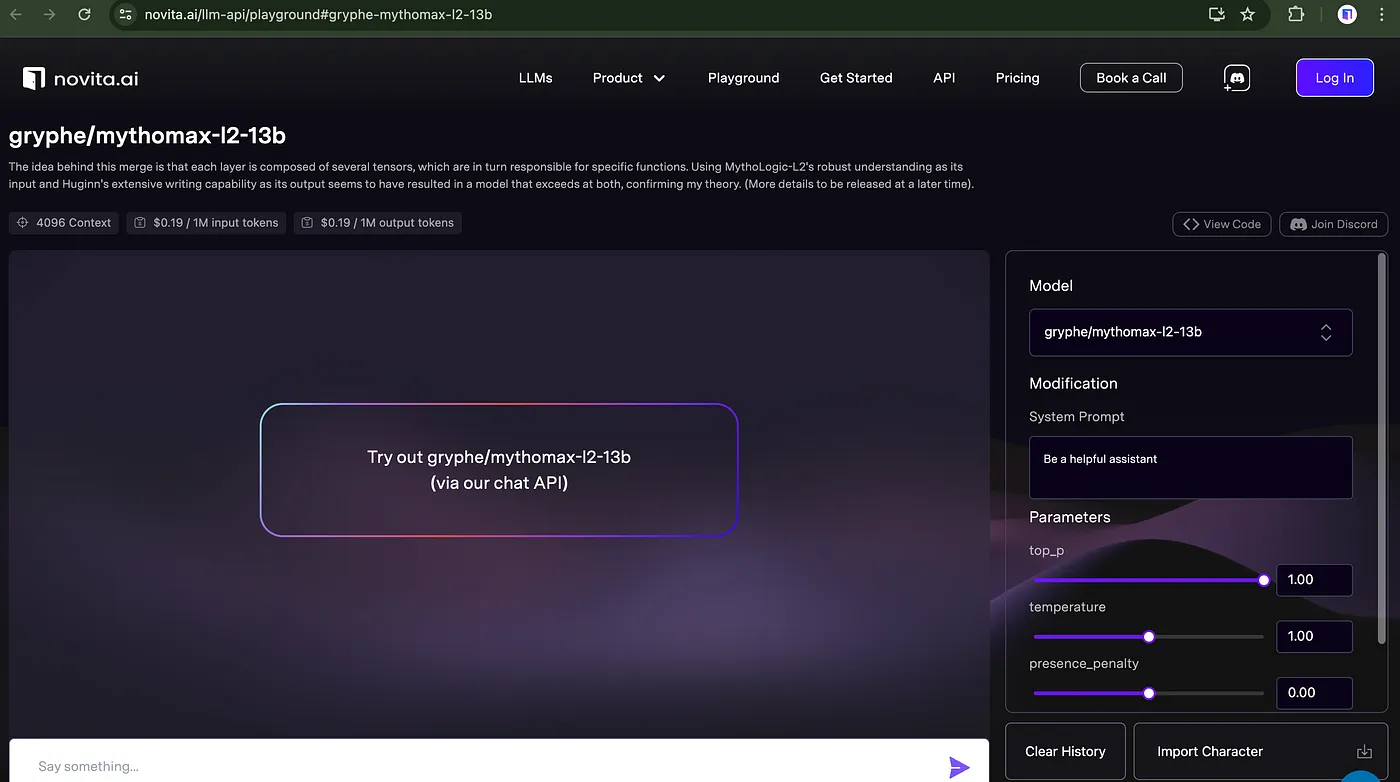Click the Import Character download icon
The height and width of the screenshot is (782, 1400).
(x=1364, y=751)
